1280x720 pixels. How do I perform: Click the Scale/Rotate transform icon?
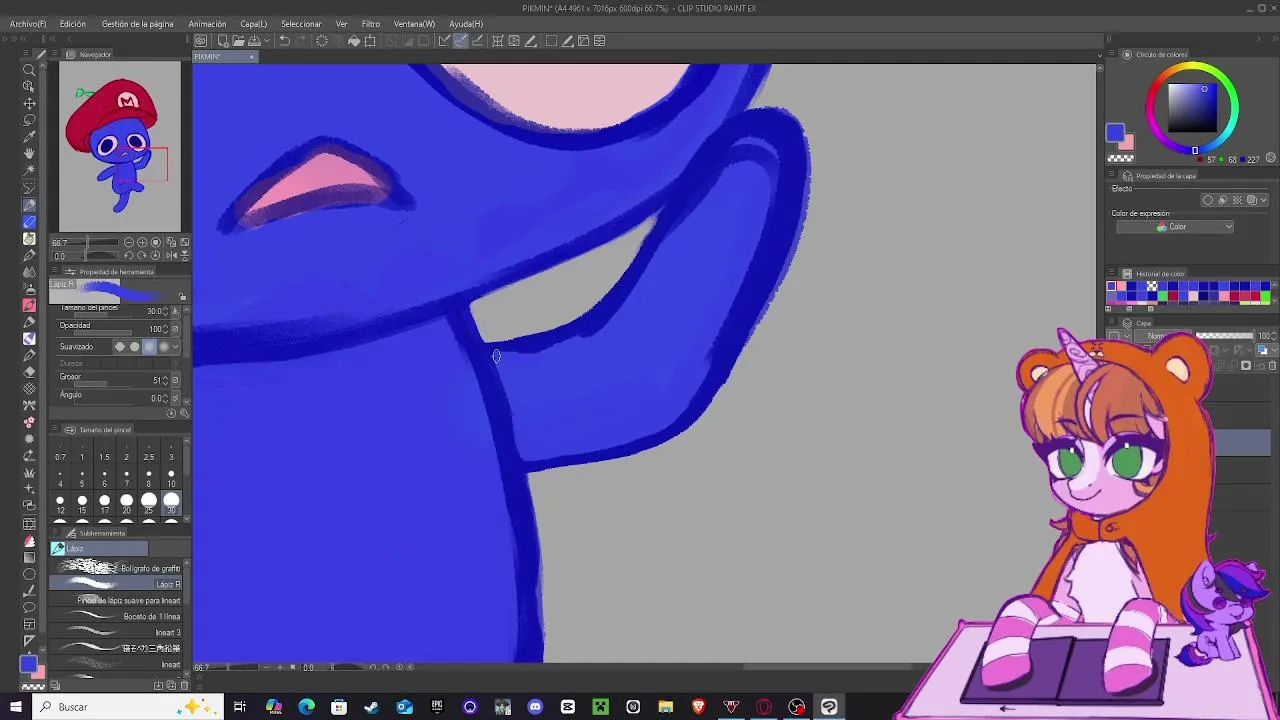point(370,41)
